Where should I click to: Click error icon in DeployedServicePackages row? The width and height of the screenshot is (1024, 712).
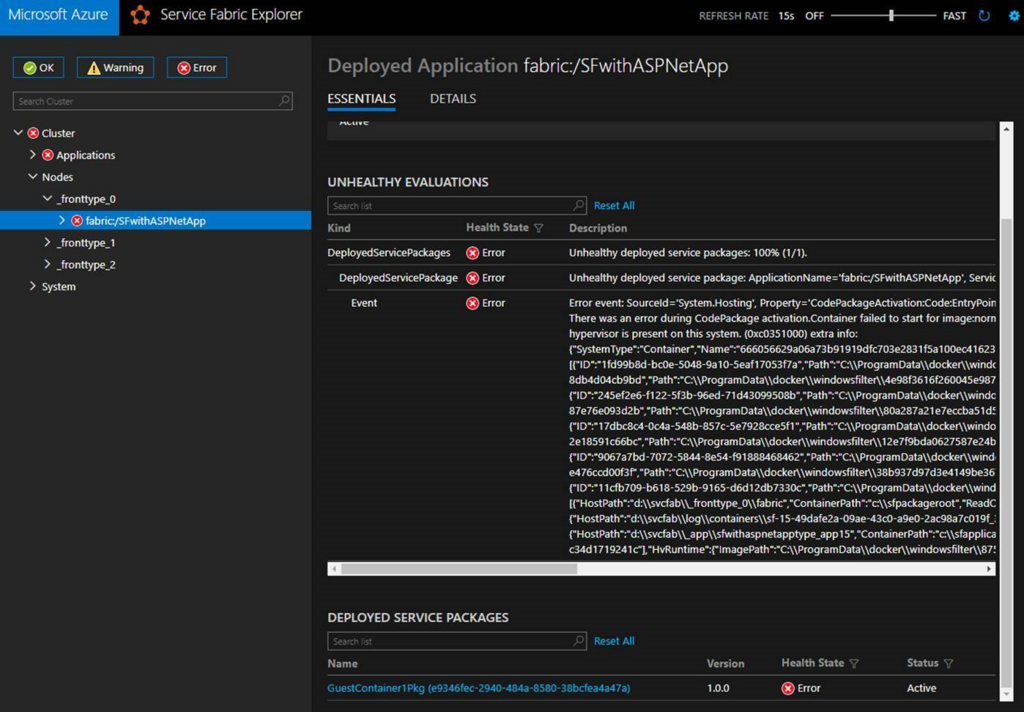coord(472,253)
